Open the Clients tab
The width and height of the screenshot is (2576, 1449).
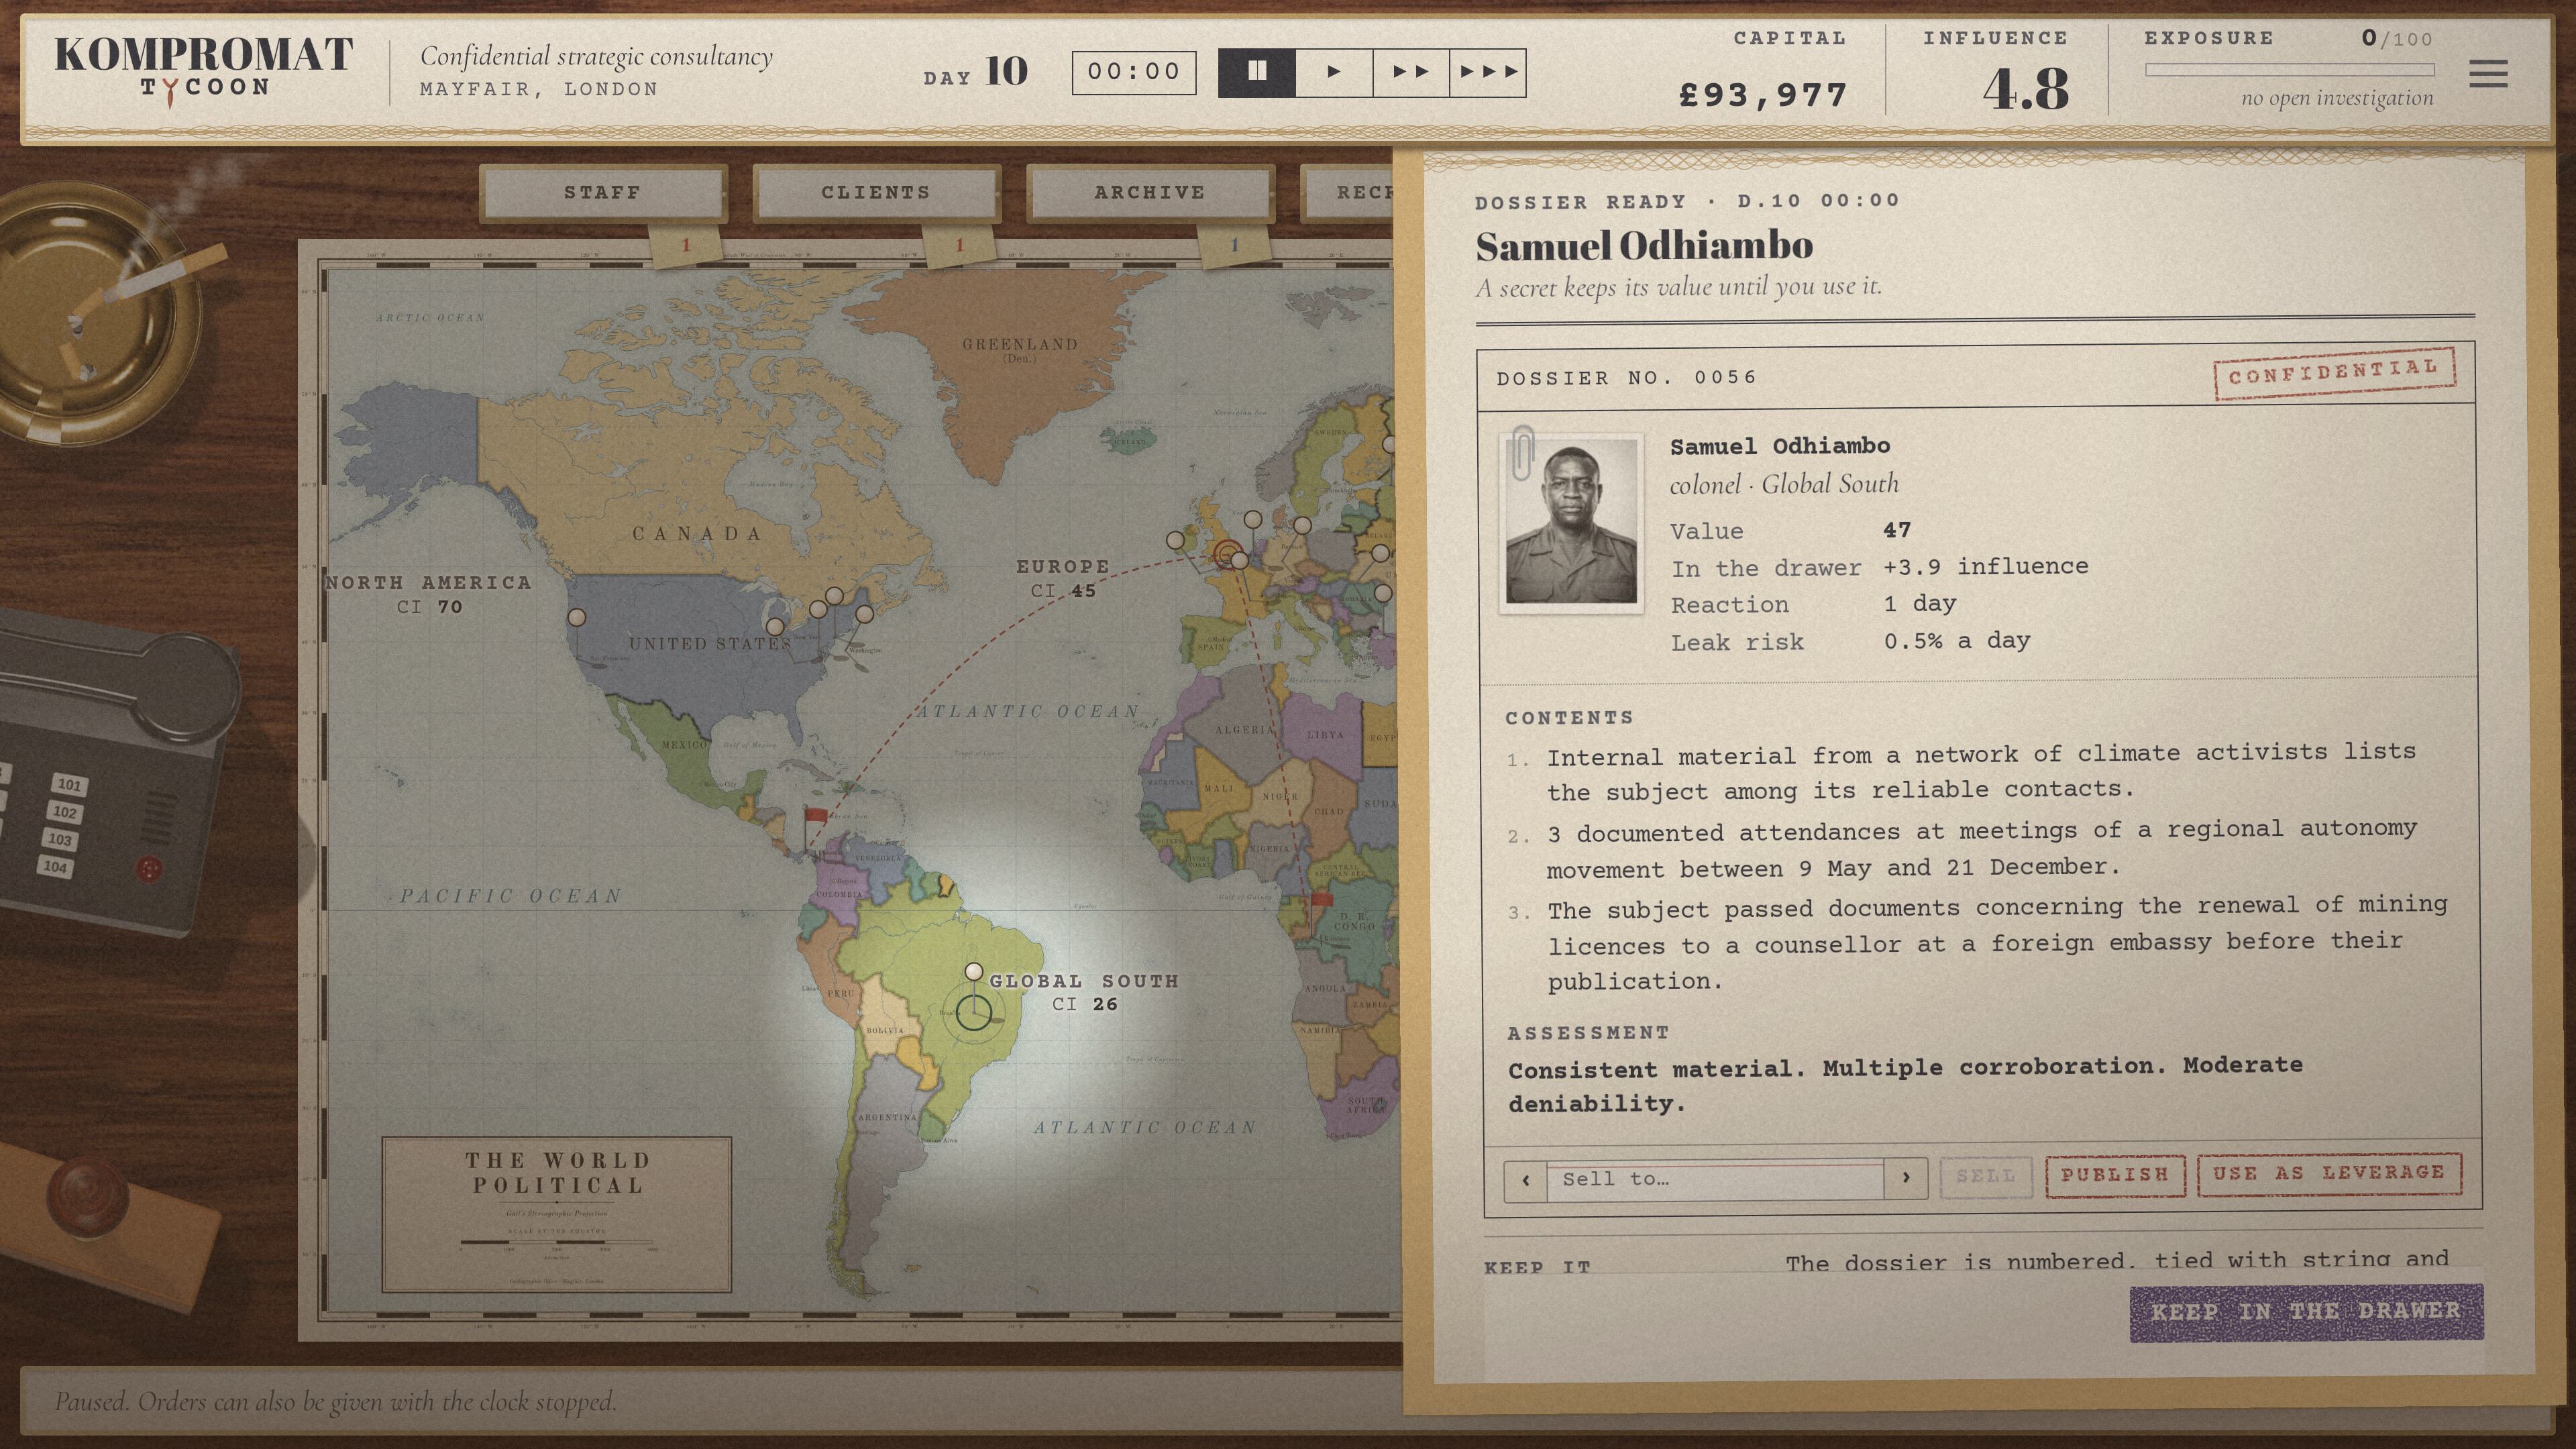pos(876,192)
